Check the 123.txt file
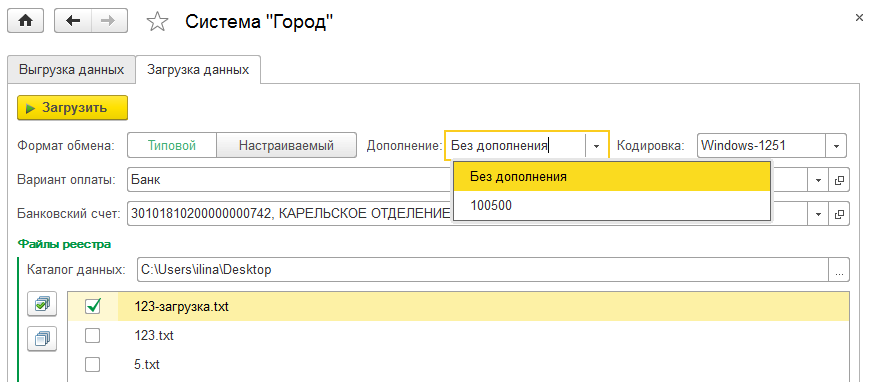Image resolution: width=873 pixels, height=382 pixels. [x=92, y=336]
